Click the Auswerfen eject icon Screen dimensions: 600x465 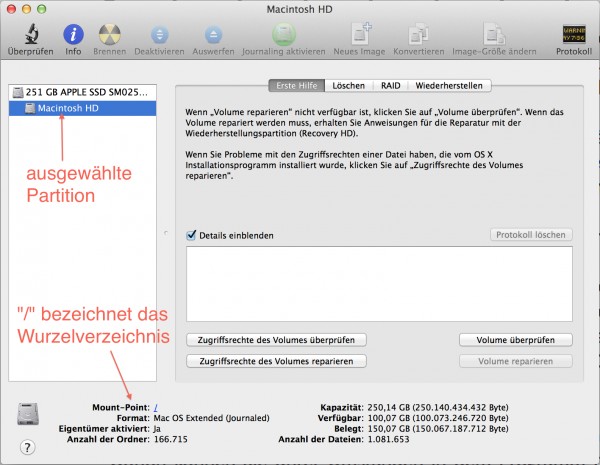click(x=213, y=35)
